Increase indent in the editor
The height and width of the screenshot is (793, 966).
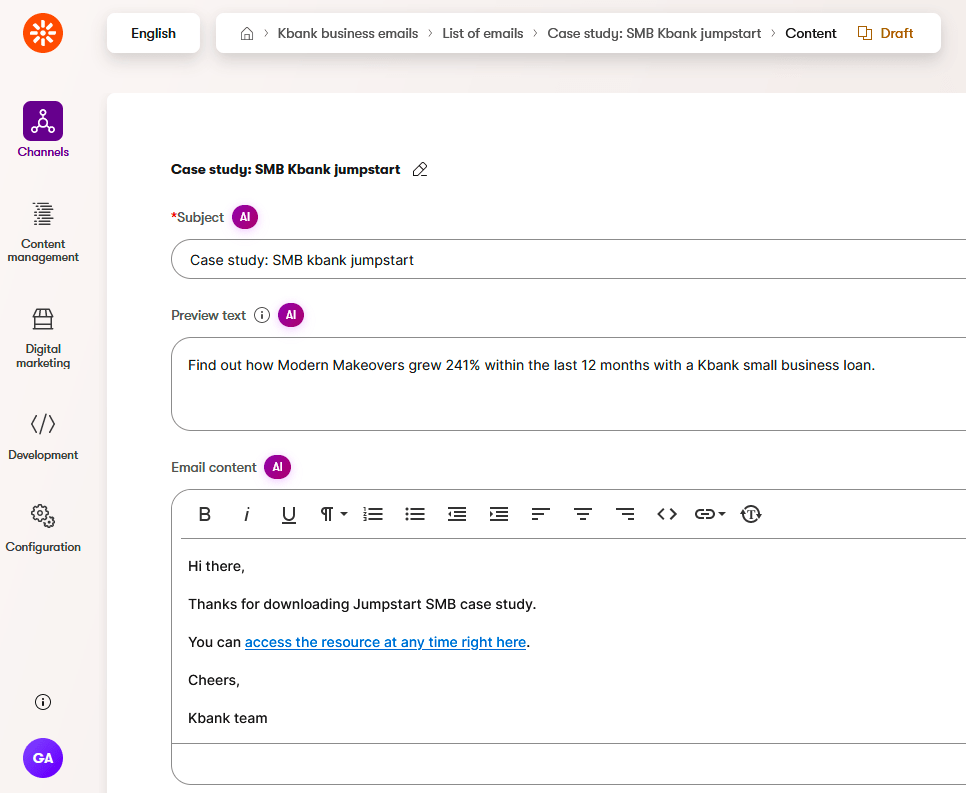point(499,514)
